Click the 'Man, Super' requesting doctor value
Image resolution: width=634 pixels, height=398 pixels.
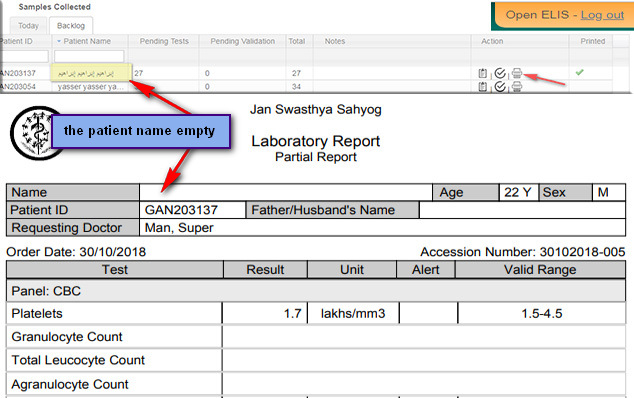[x=179, y=228]
